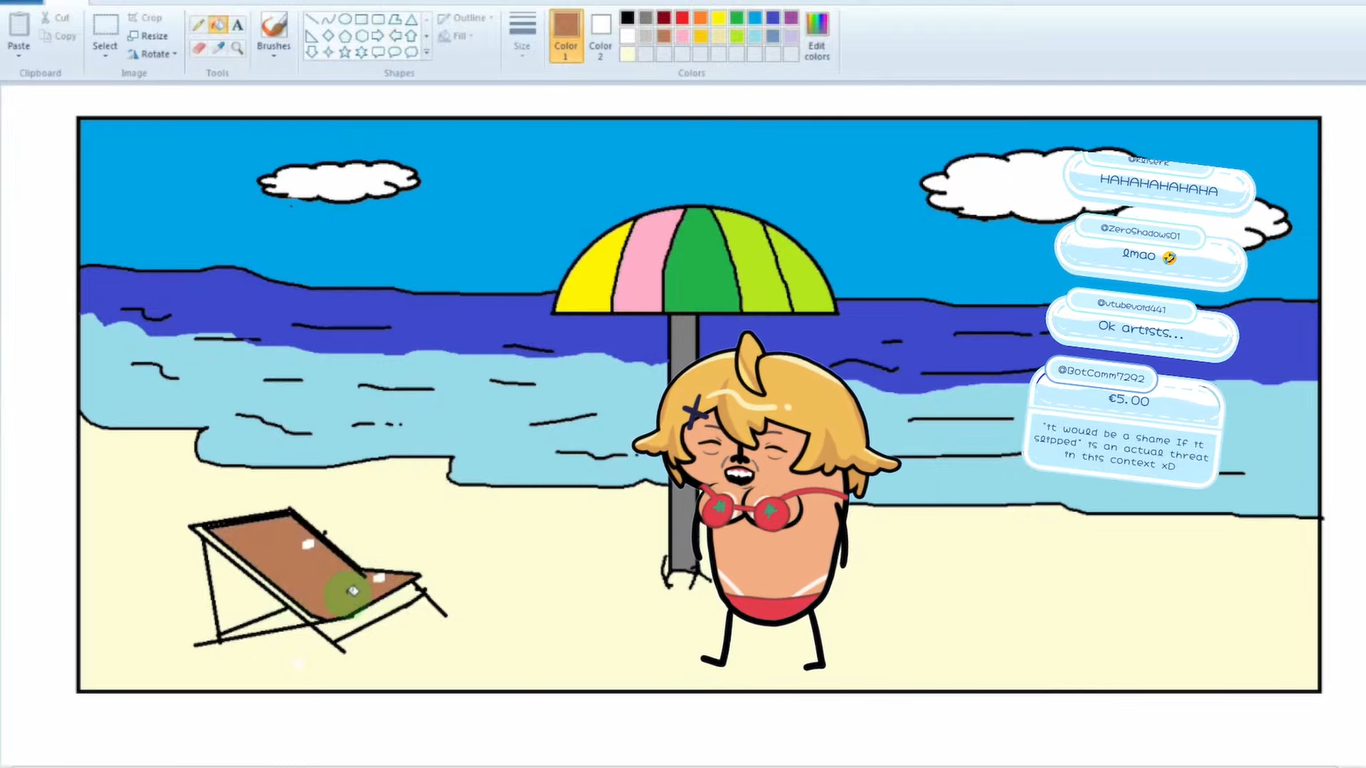Image resolution: width=1366 pixels, height=768 pixels.
Task: Pick the orange color swatch
Action: [x=700, y=18]
